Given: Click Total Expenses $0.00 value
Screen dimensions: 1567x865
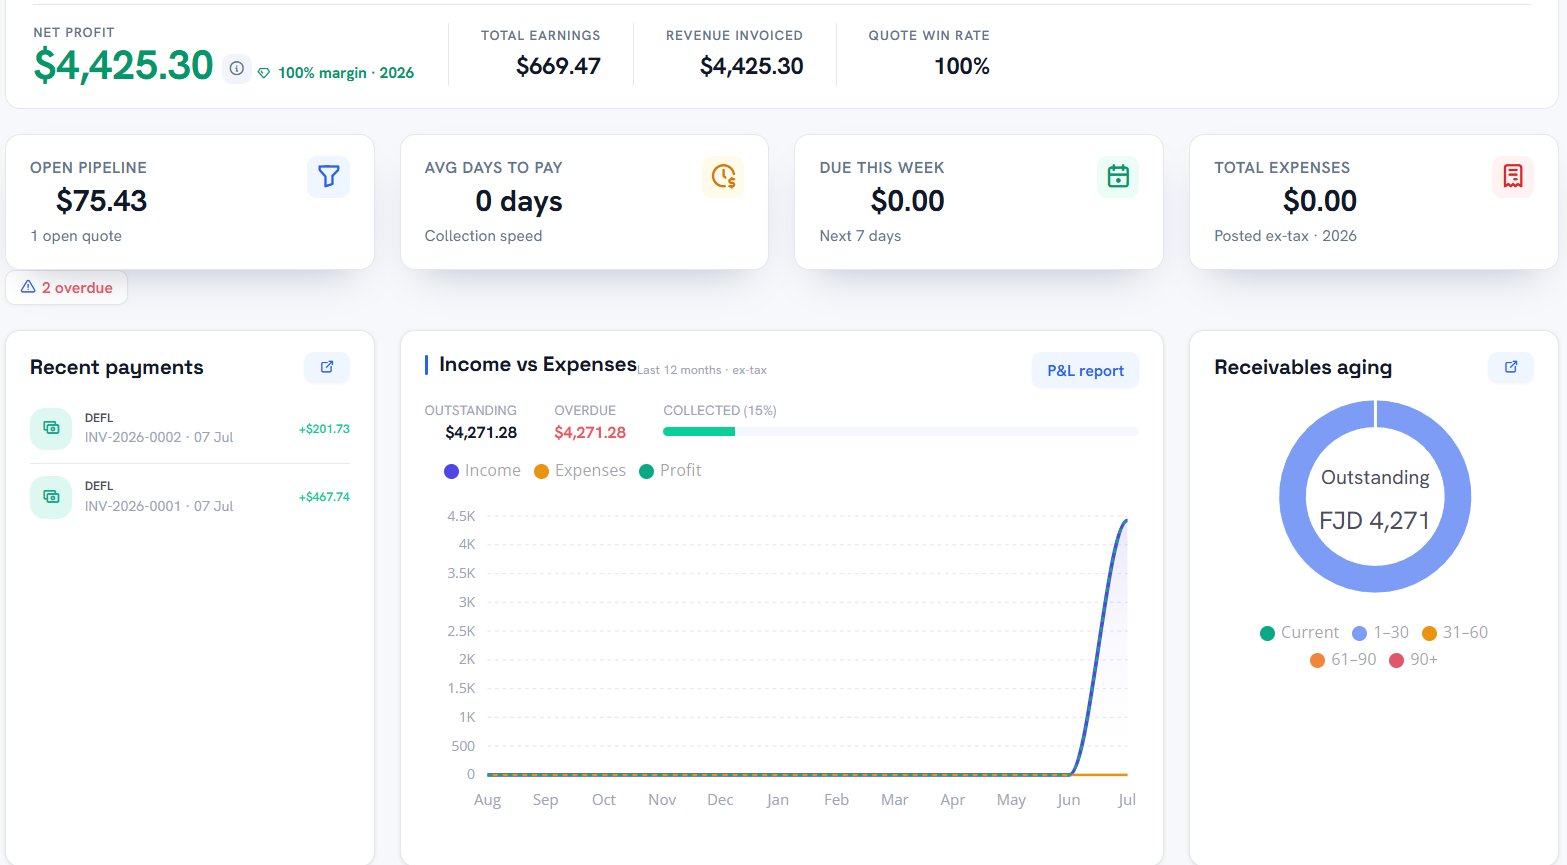Looking at the screenshot, I should point(1320,201).
